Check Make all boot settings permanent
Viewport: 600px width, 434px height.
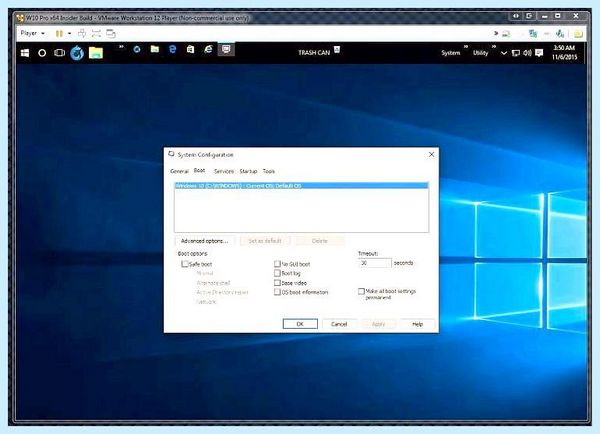361,291
